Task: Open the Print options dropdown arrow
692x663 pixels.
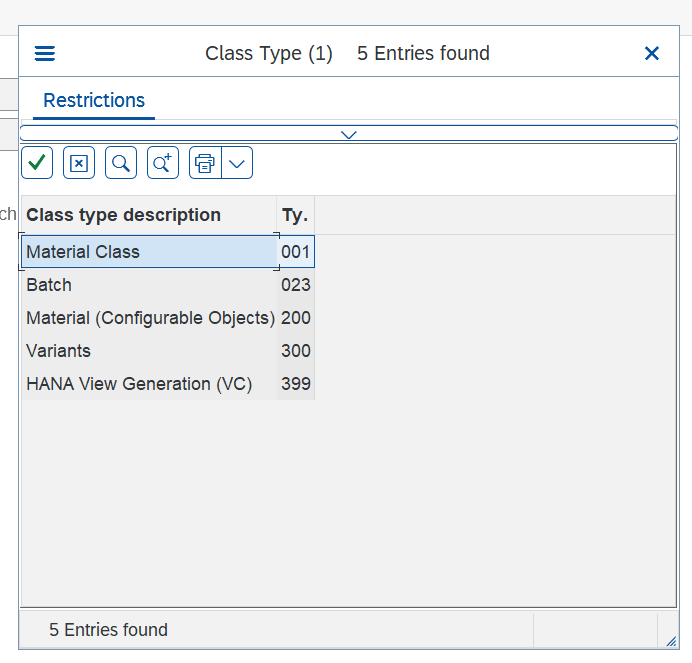Action: 237,162
